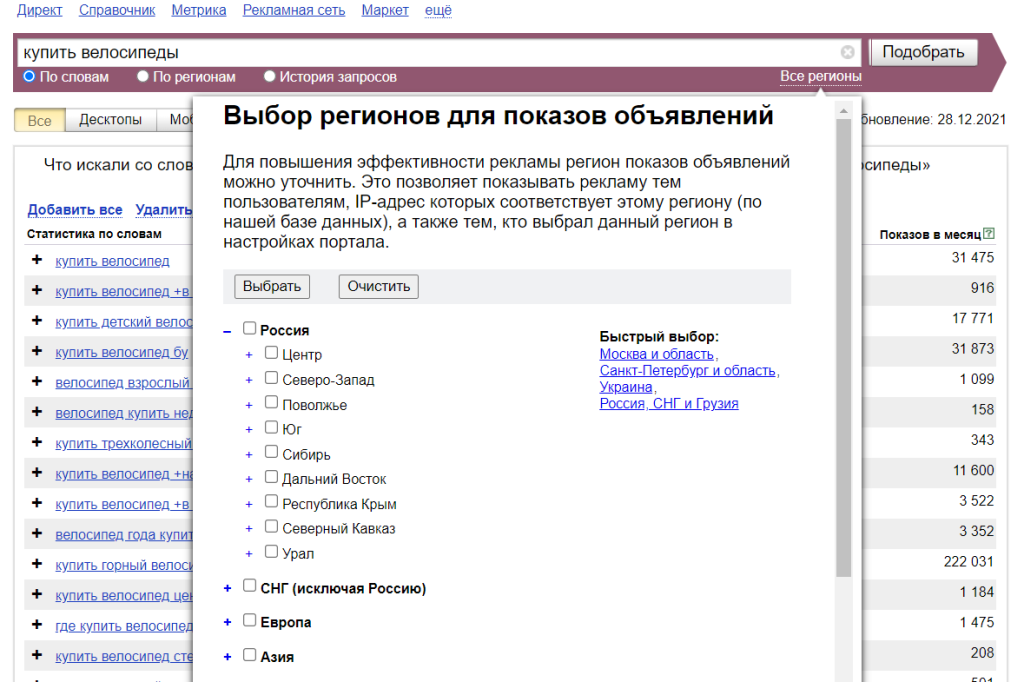The image size is (1024, 682).
Task: Tick the Сибирь region checkbox
Action: pyautogui.click(x=272, y=452)
